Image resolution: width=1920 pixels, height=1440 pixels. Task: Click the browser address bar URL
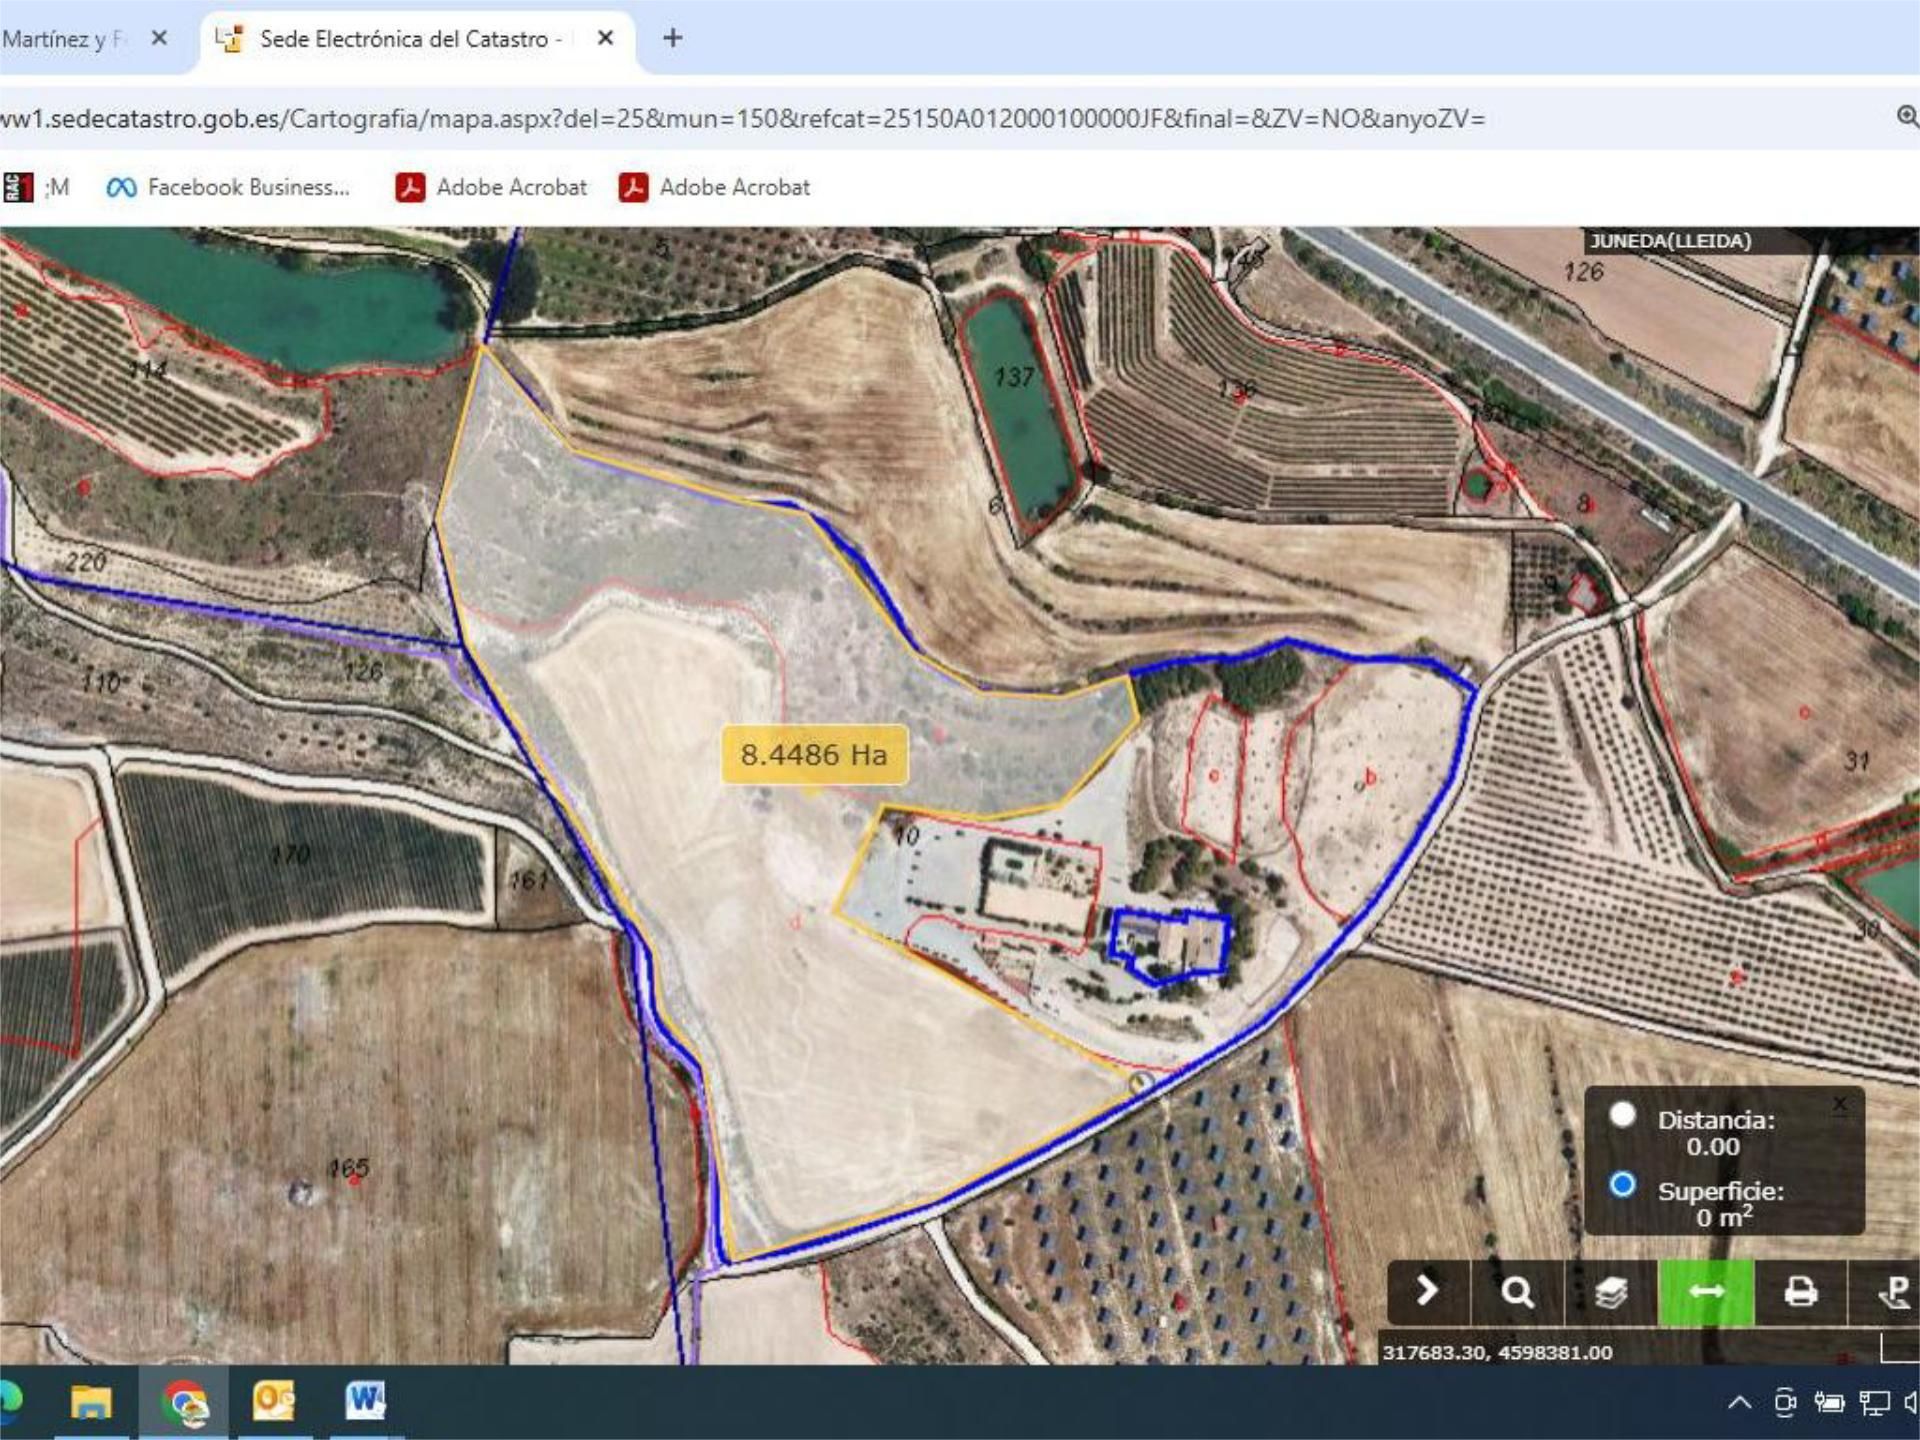click(x=740, y=119)
